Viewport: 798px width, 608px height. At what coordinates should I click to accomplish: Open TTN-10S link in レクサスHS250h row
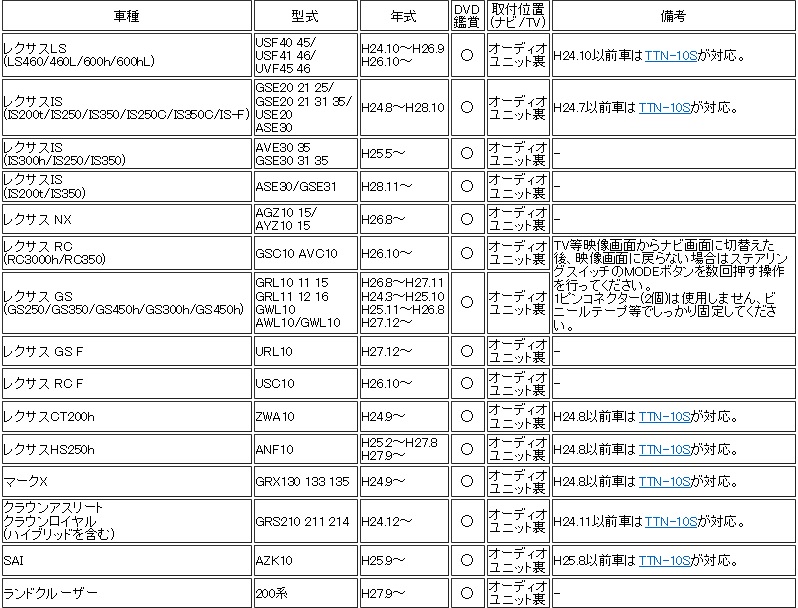(665, 449)
